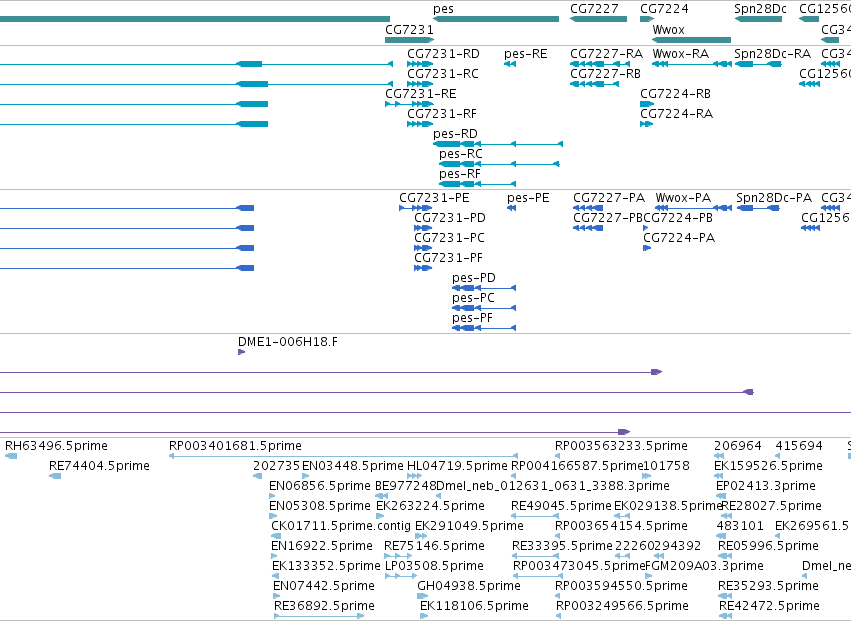Select the CK01711.5prime.contig label
Viewport: 851px width, 621px height.
pos(341,527)
